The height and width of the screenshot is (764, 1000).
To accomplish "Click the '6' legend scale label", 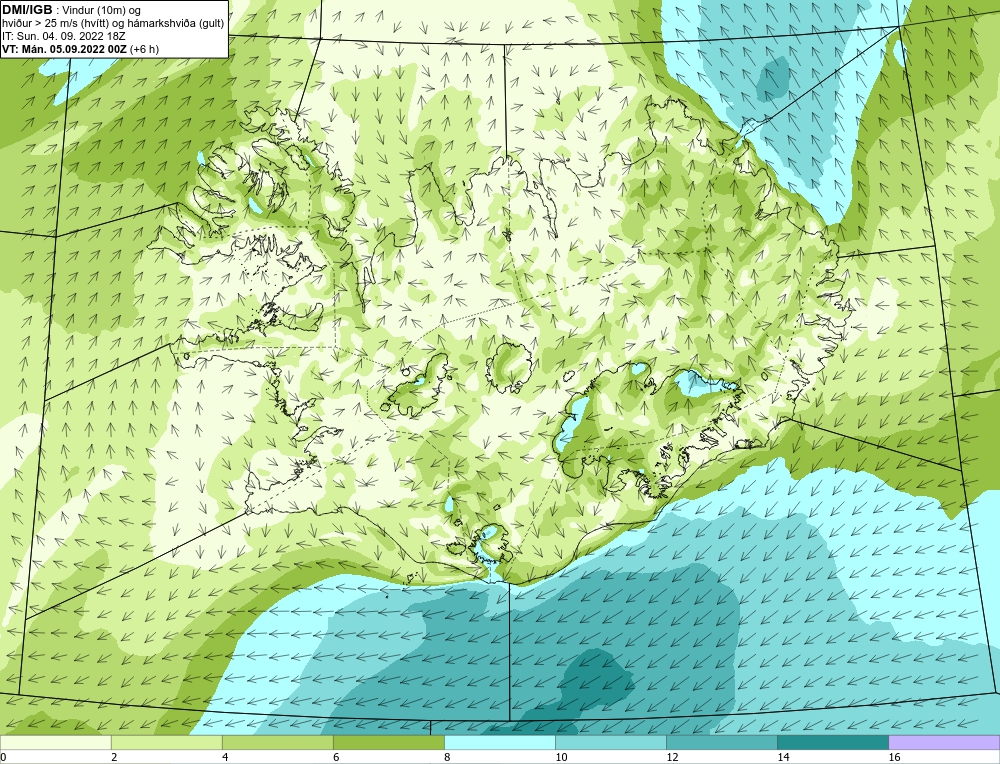I will pyautogui.click(x=336, y=758).
